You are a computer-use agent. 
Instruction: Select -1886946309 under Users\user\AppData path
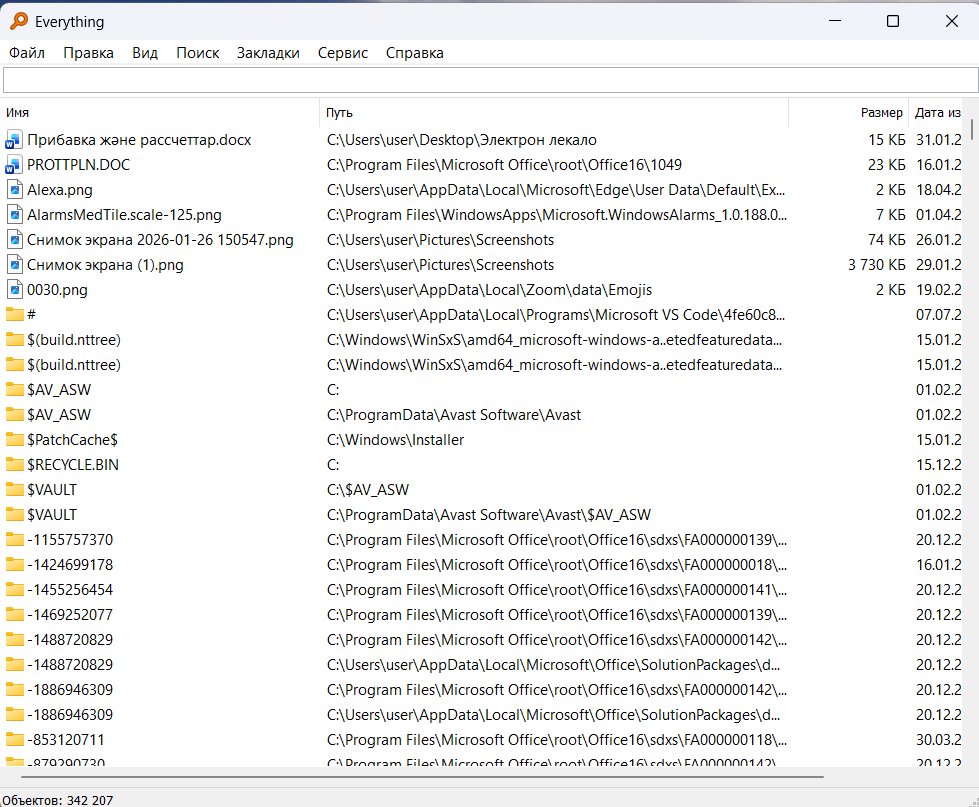(x=70, y=714)
